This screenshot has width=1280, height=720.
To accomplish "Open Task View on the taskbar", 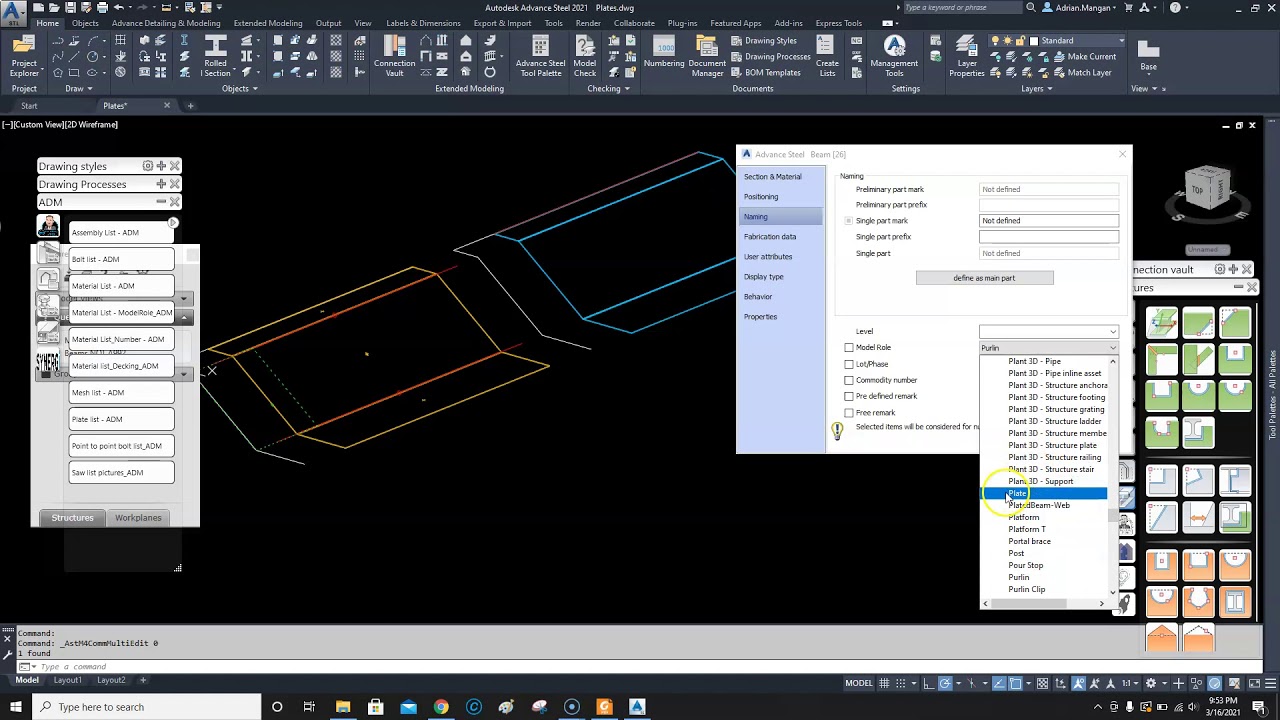I will point(309,707).
